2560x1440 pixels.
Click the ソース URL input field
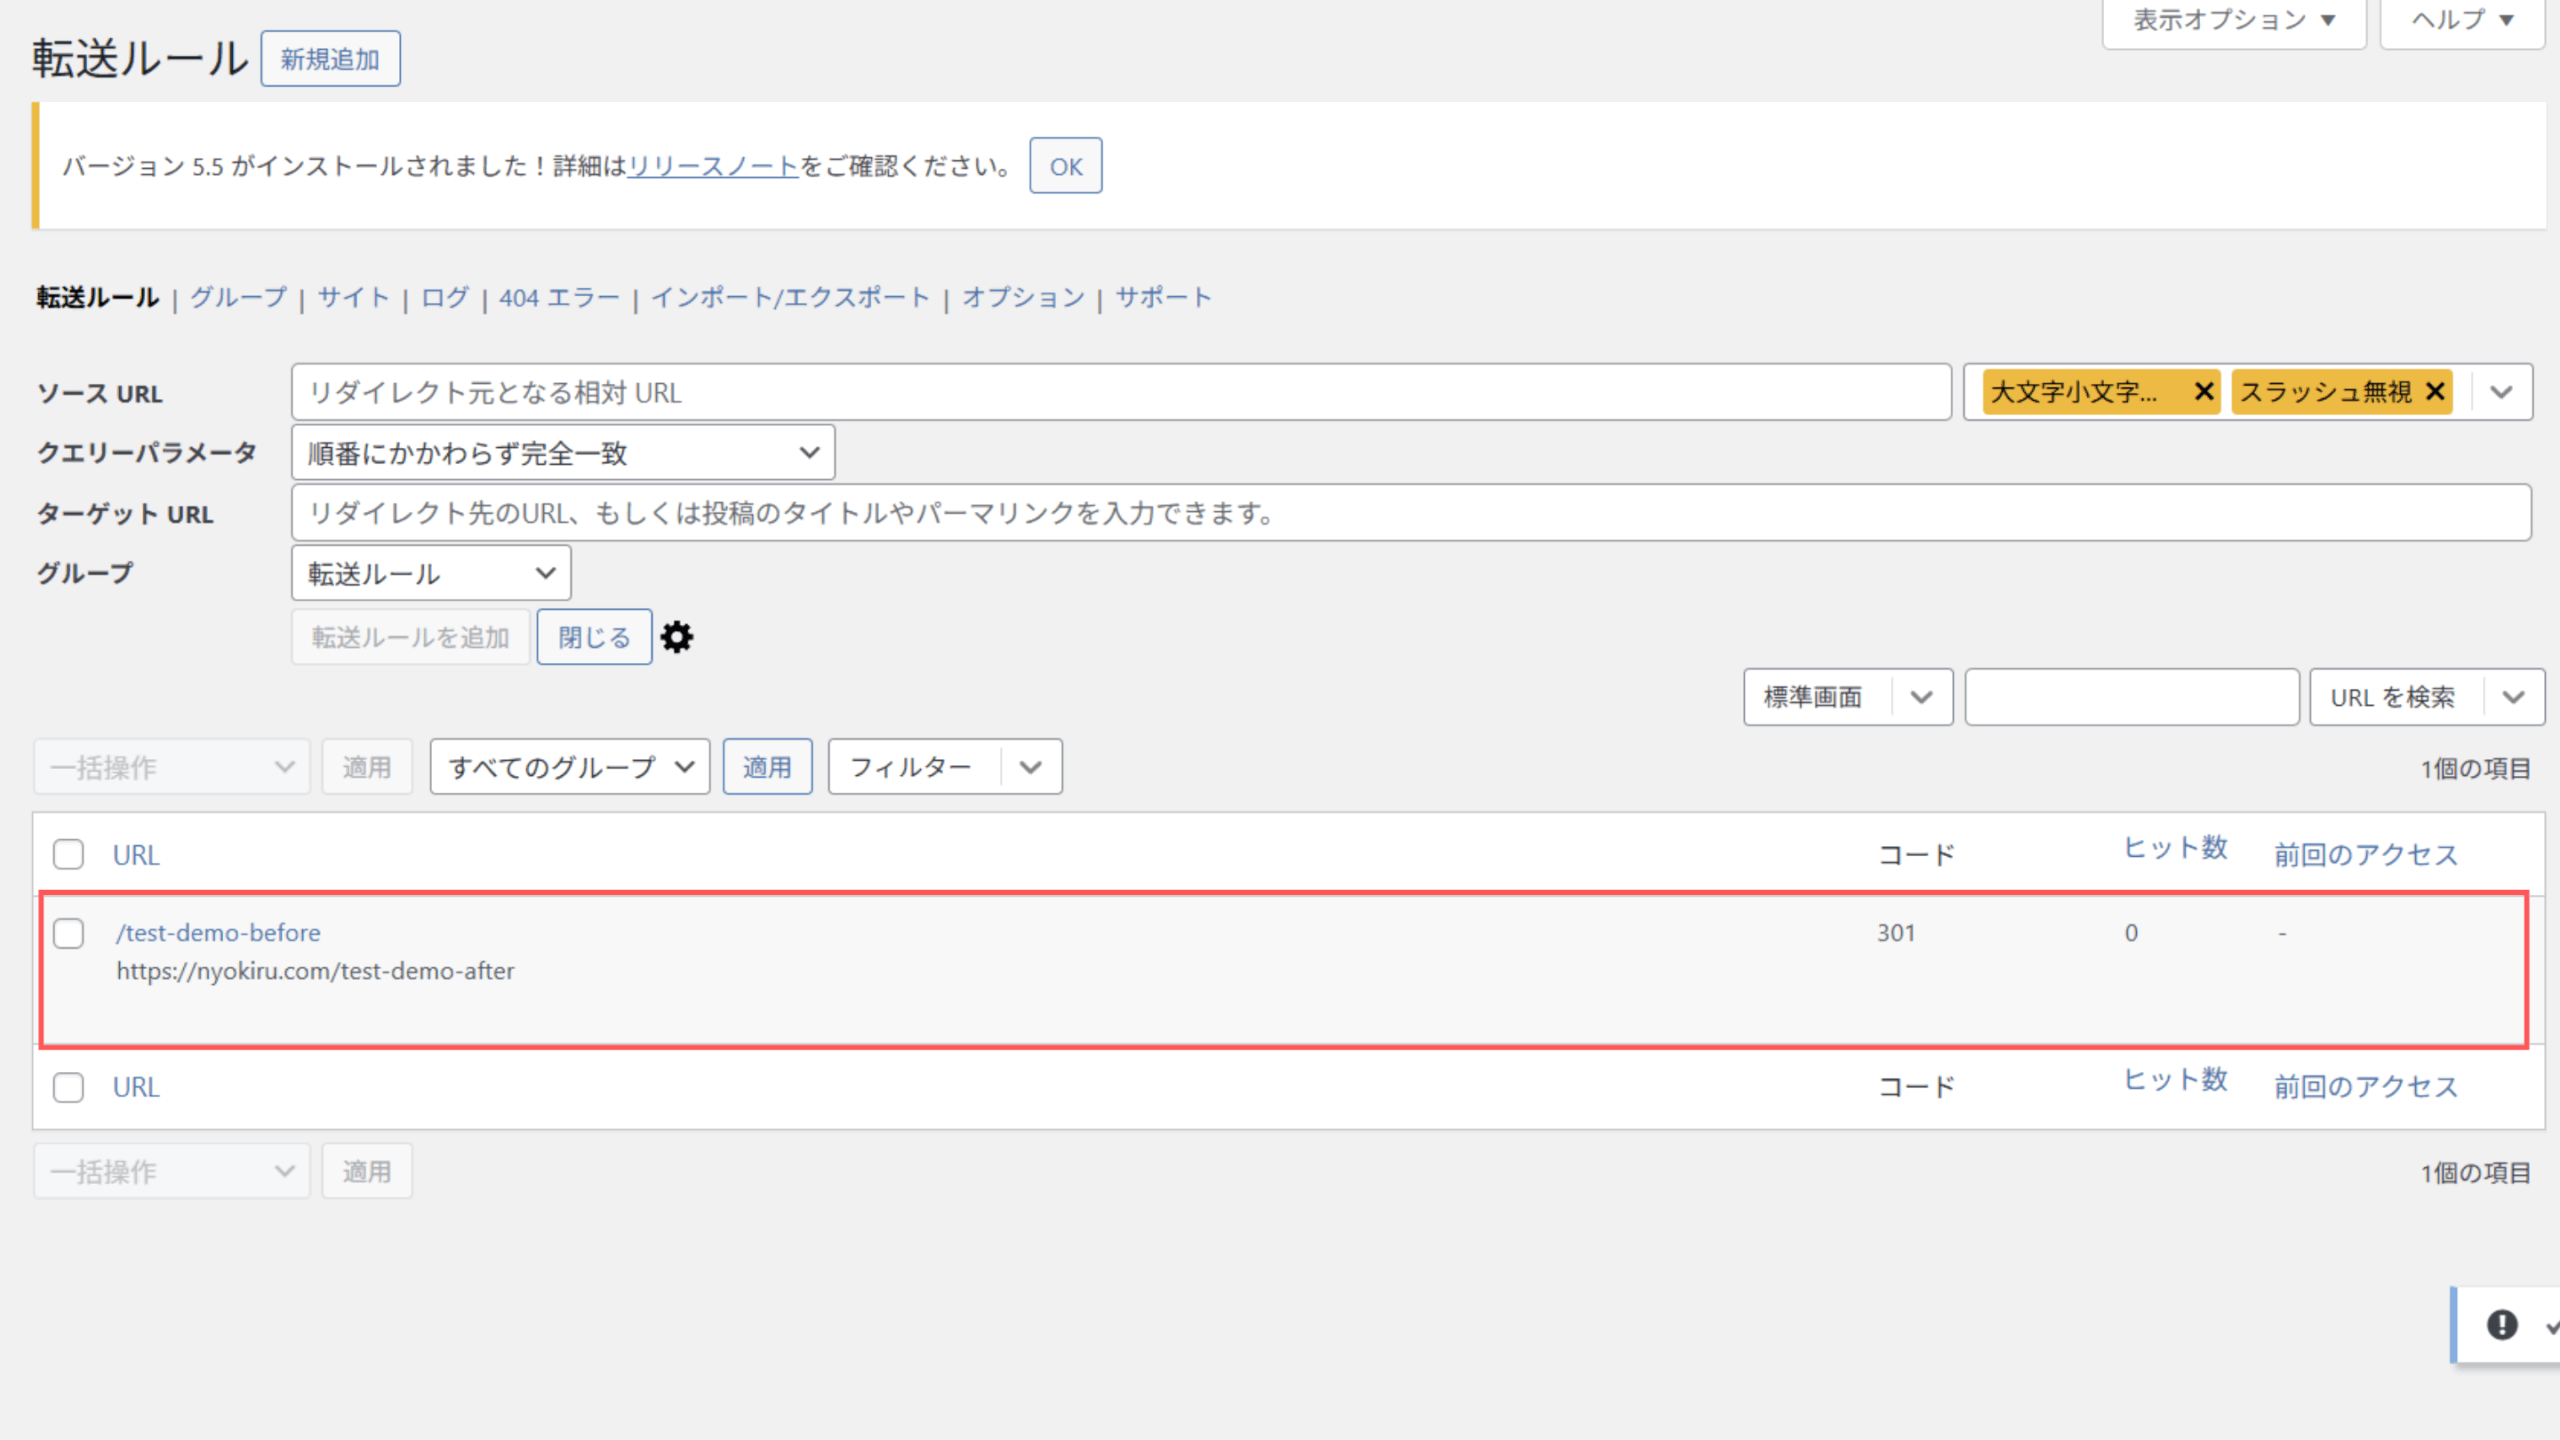(x=1120, y=392)
